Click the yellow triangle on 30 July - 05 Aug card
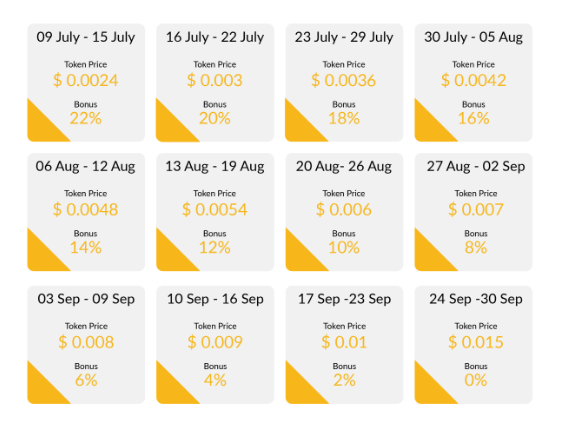The width and height of the screenshot is (566, 430). coord(429,127)
